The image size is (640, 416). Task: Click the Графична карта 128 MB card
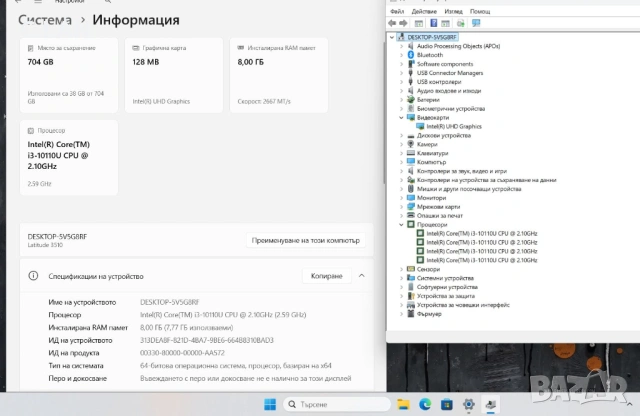[x=174, y=75]
